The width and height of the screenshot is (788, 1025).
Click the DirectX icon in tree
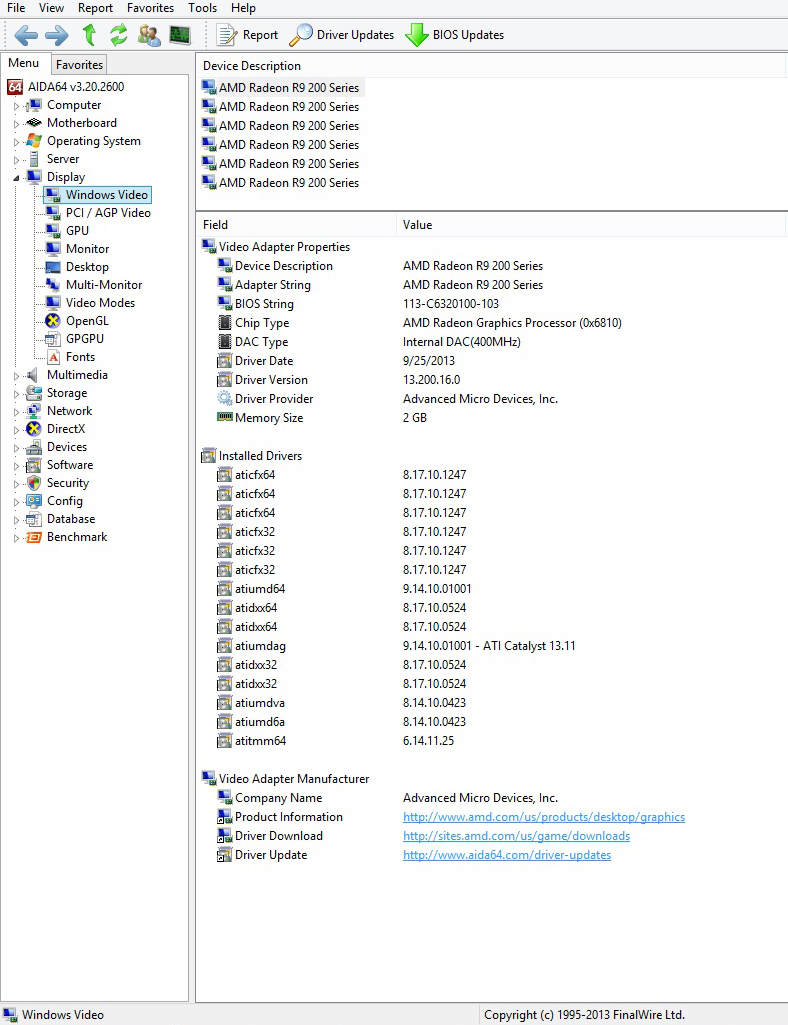[x=33, y=429]
